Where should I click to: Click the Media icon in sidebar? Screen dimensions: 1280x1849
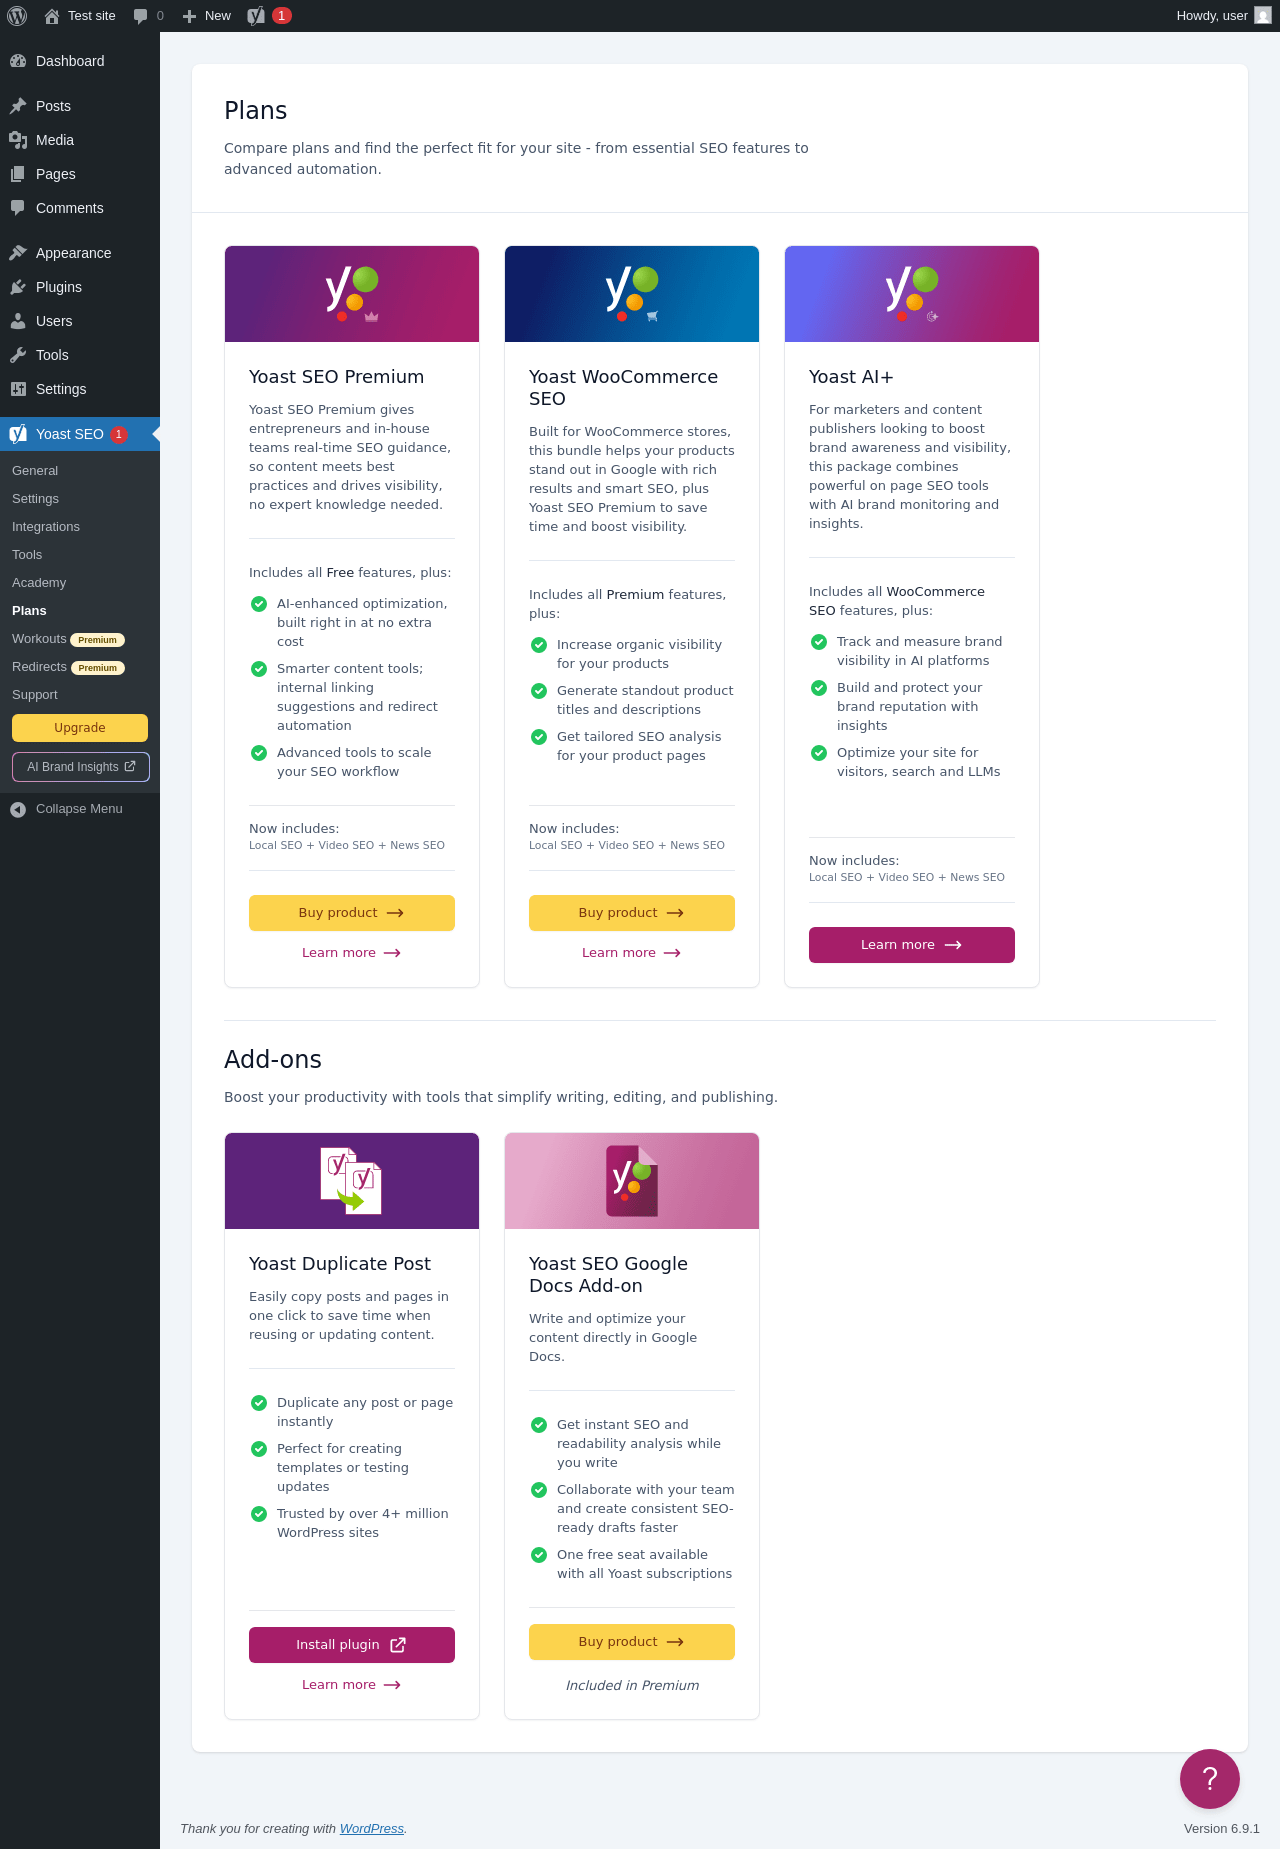pos(18,140)
